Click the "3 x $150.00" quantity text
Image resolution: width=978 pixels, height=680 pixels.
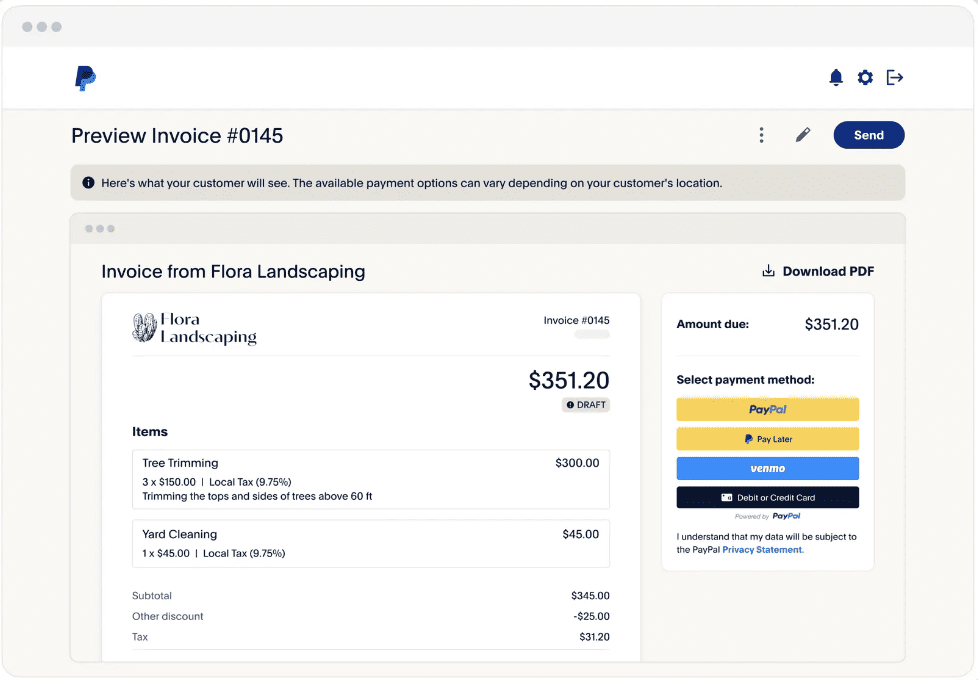pos(169,482)
